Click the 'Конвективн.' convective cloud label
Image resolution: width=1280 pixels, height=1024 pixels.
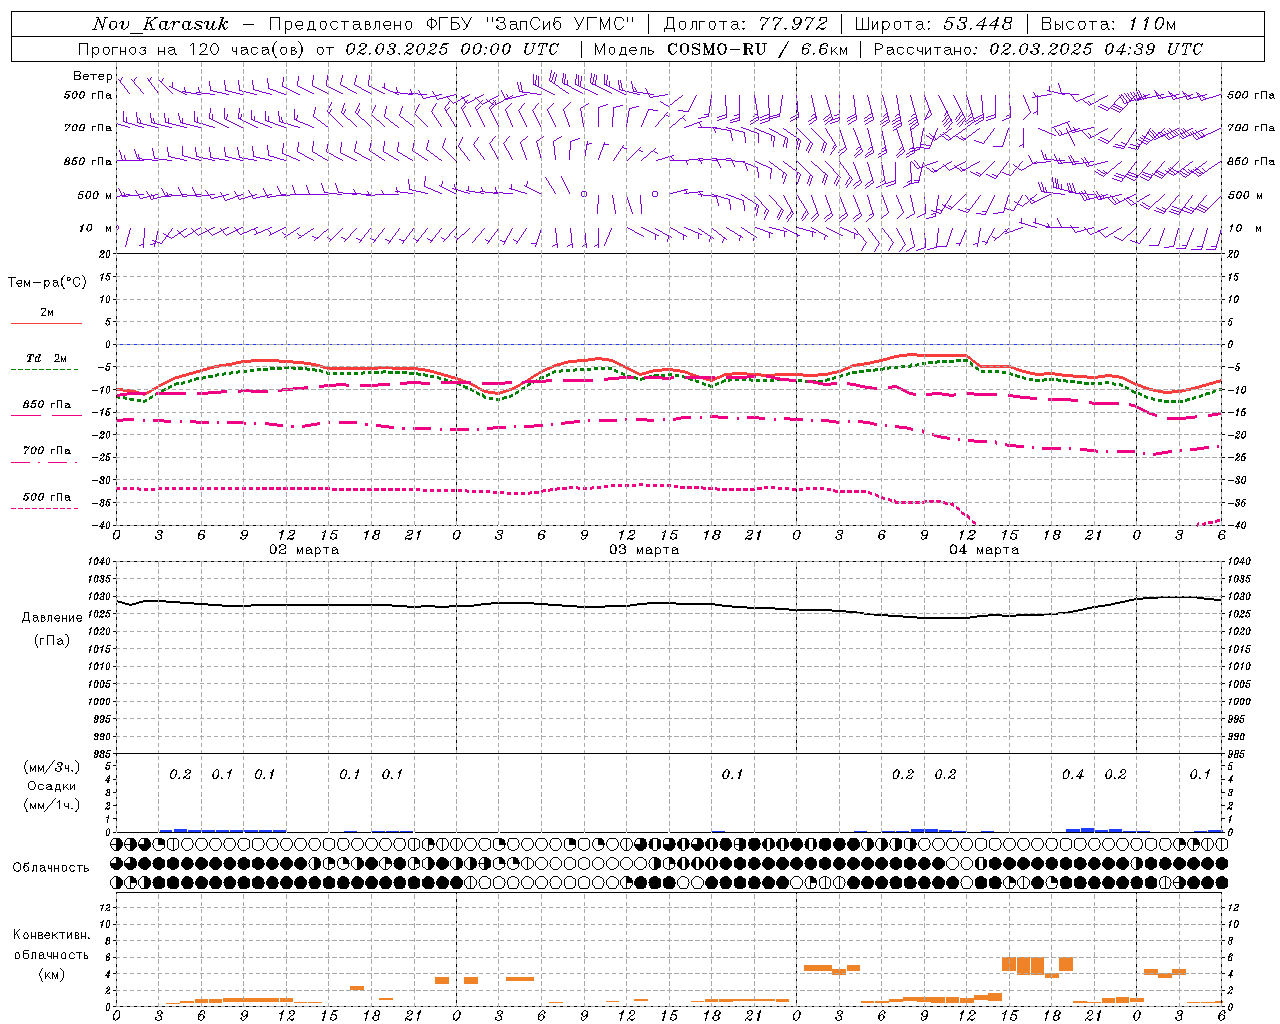pyautogui.click(x=51, y=935)
